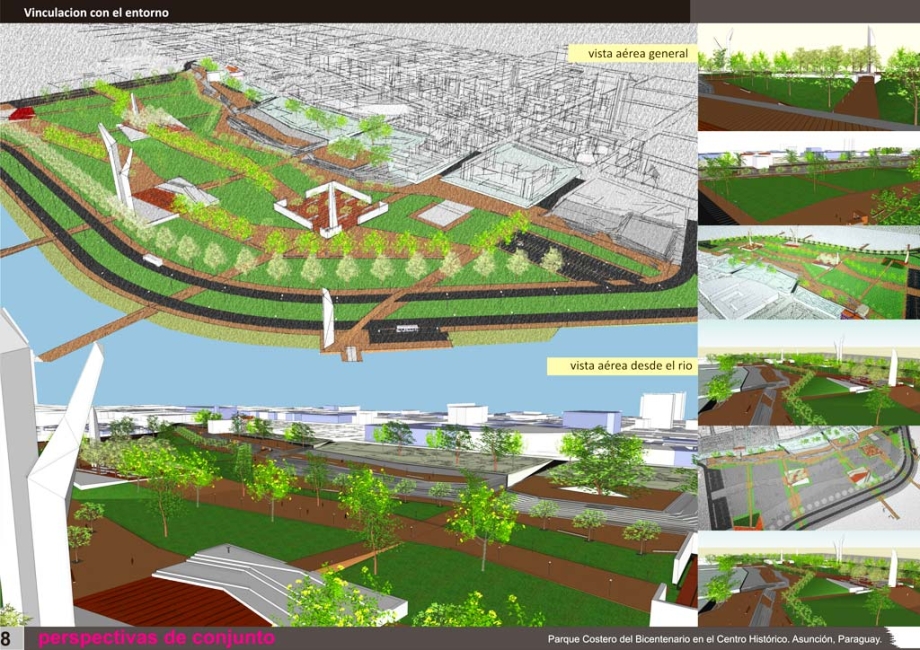Open the topmost thumbnail in the right column
Viewport: 920px width, 650px height.
pos(808,78)
